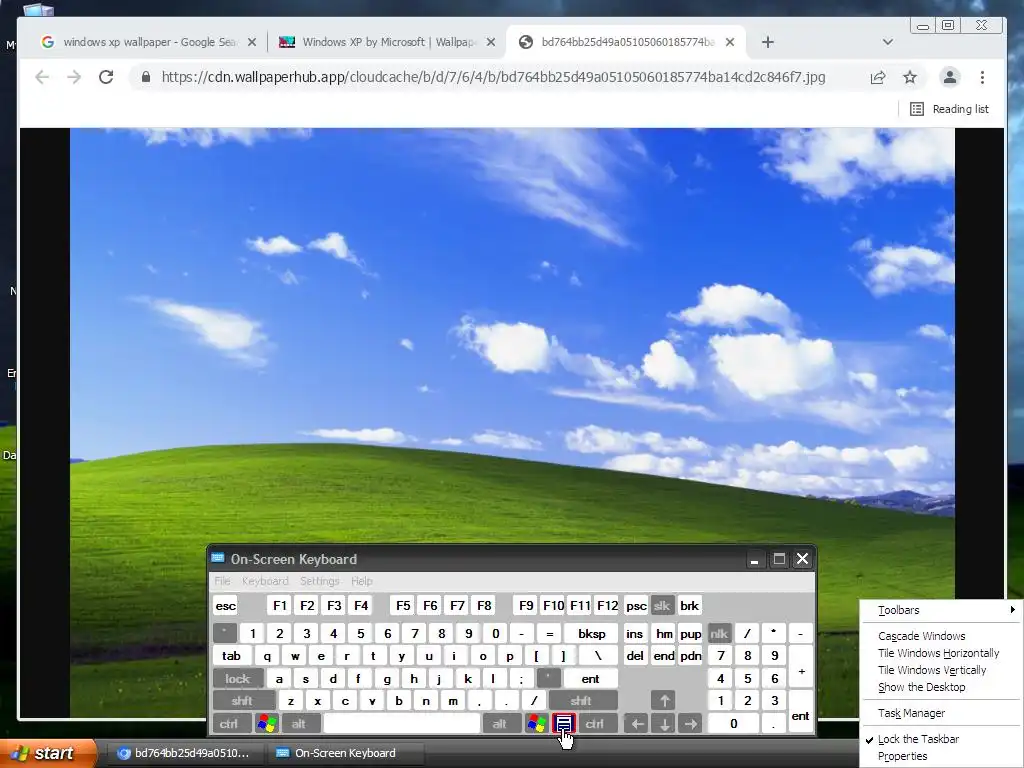The height and width of the screenshot is (768, 1024).
Task: Toggle caps lock with lock key
Action: (238, 679)
